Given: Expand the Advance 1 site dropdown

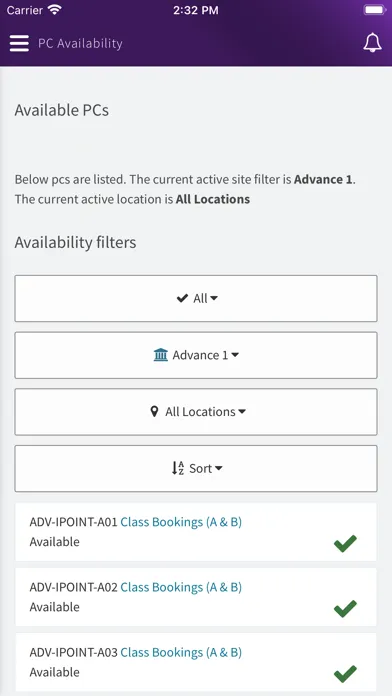Looking at the screenshot, I should pyautogui.click(x=196, y=355).
